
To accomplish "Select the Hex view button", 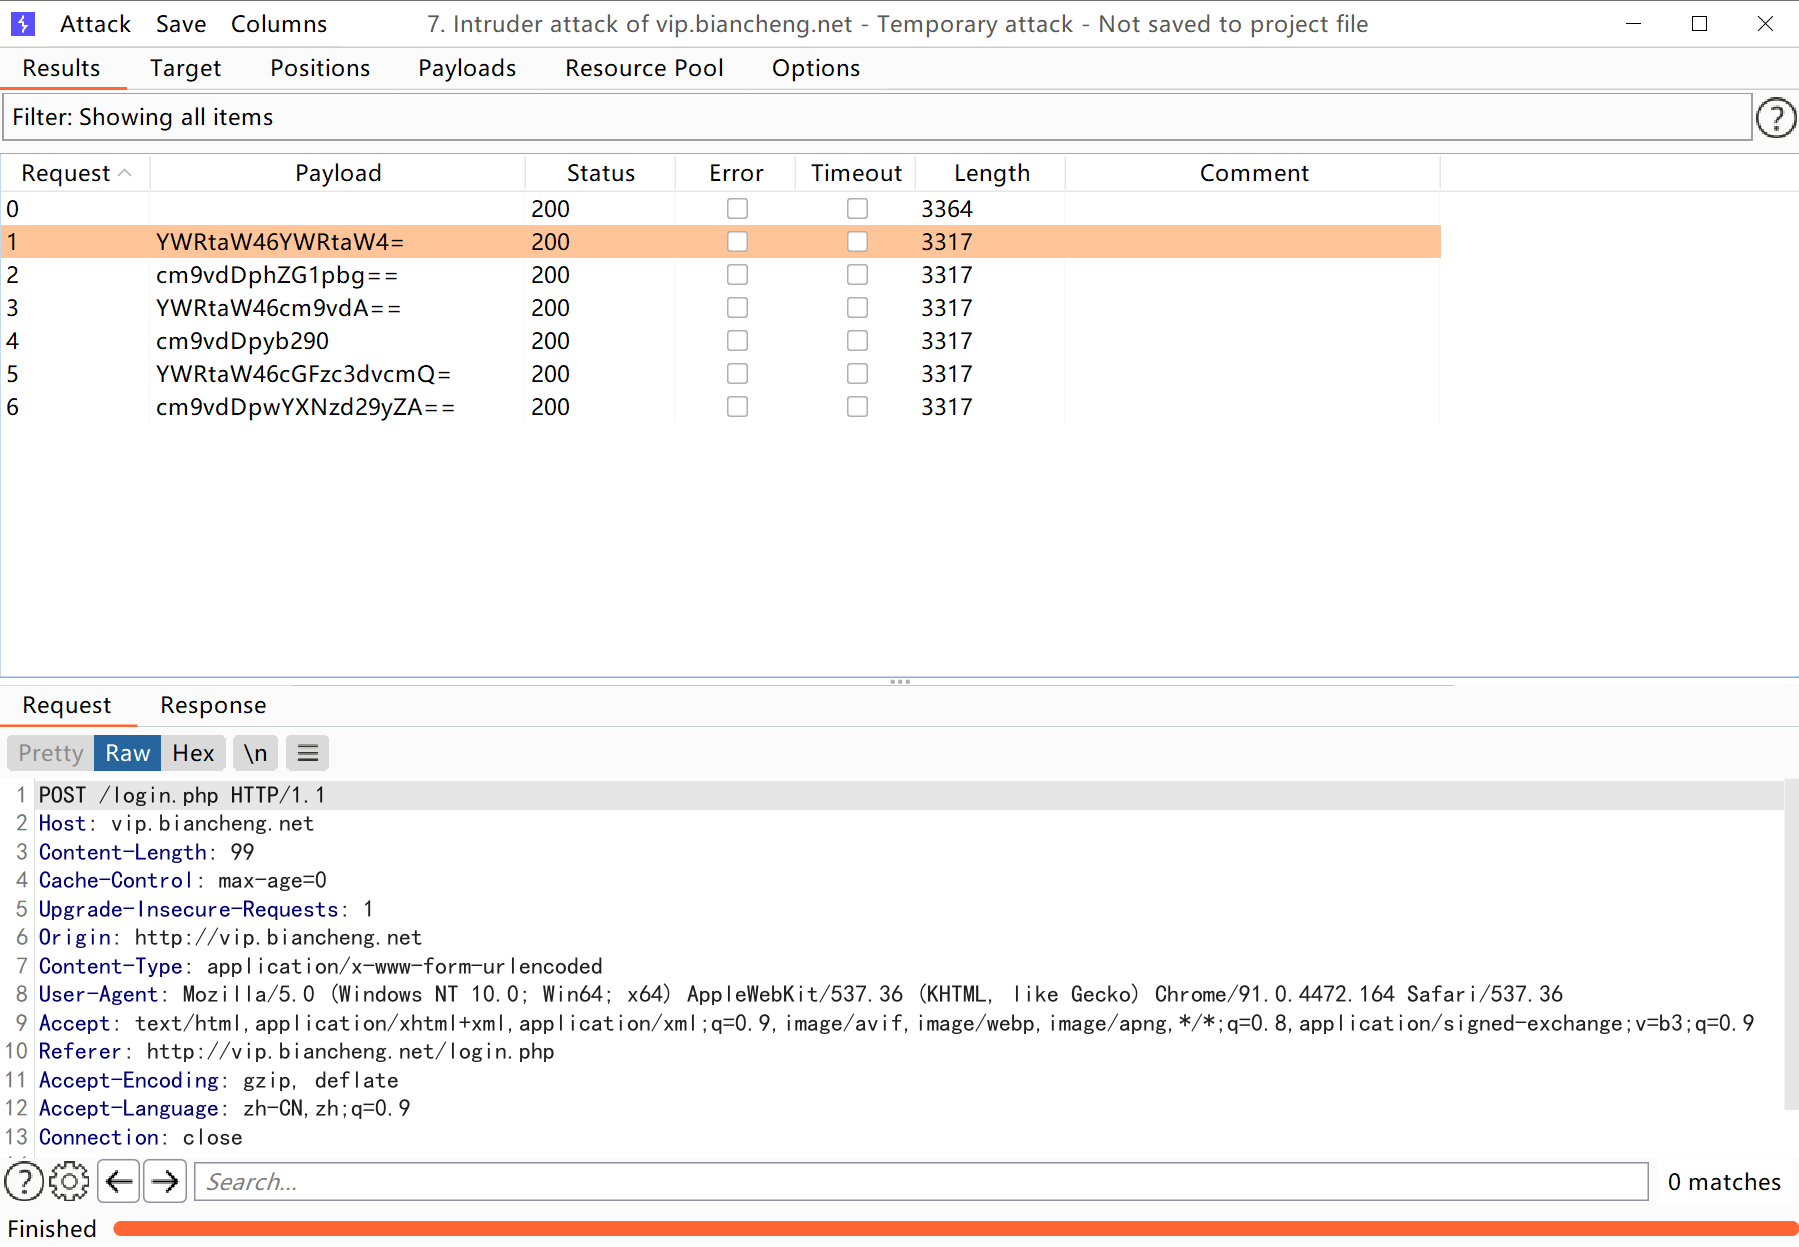I will point(193,753).
